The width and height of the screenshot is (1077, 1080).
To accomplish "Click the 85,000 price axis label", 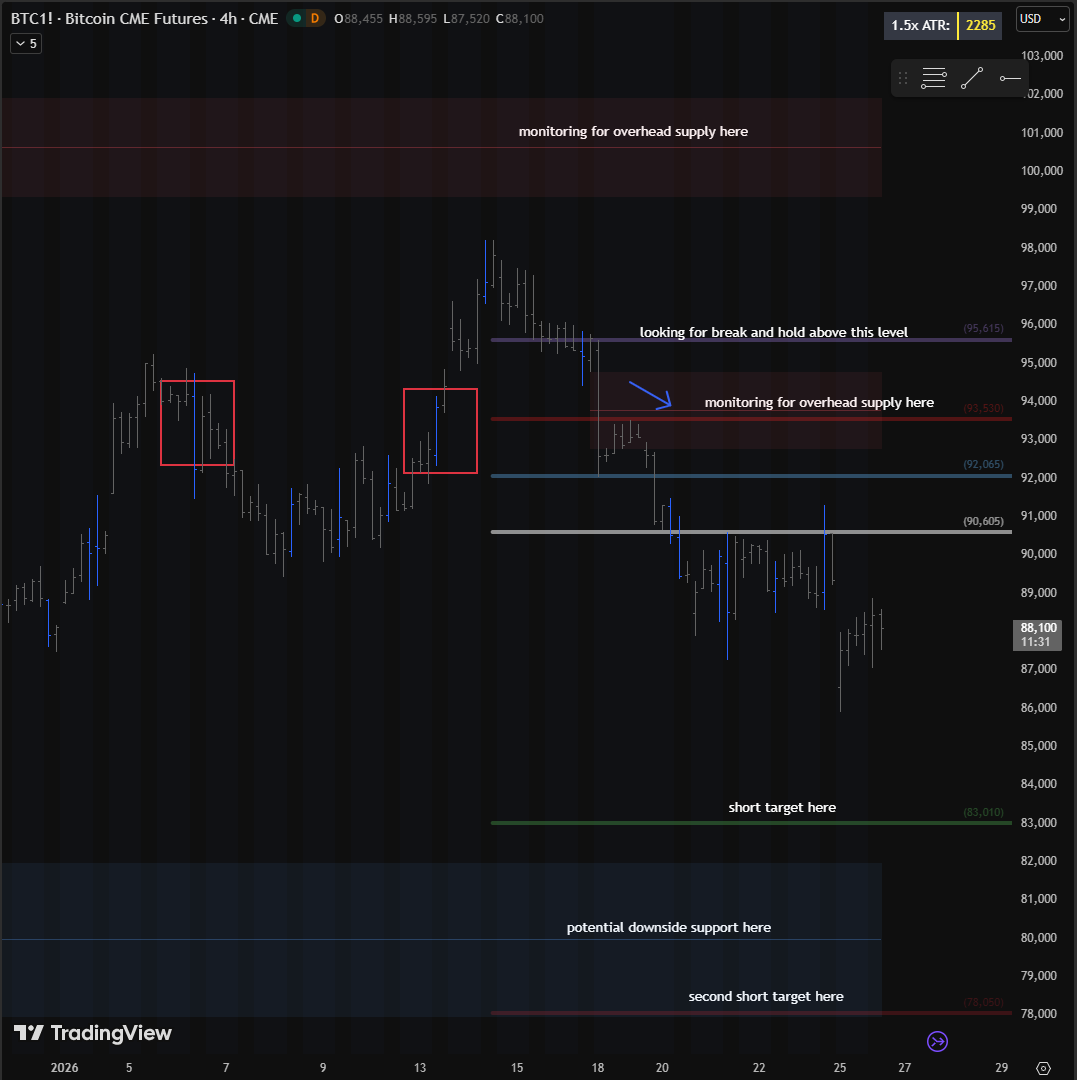I will coord(1038,745).
